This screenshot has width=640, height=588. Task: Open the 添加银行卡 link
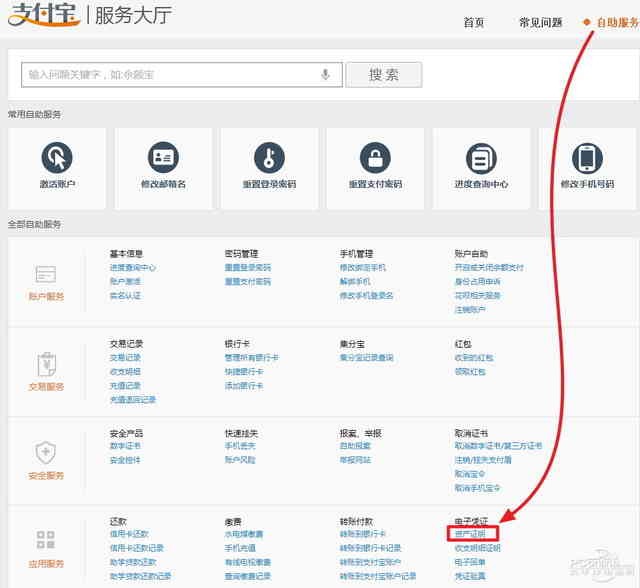(244, 386)
